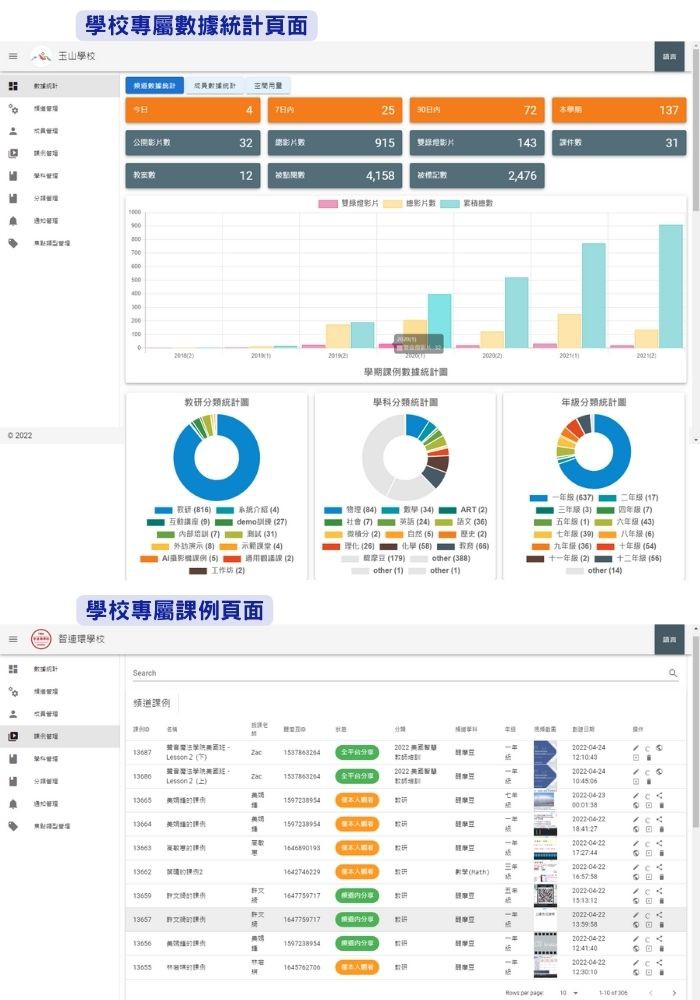
Task: Go to next page of lesson table
Action: click(x=673, y=991)
